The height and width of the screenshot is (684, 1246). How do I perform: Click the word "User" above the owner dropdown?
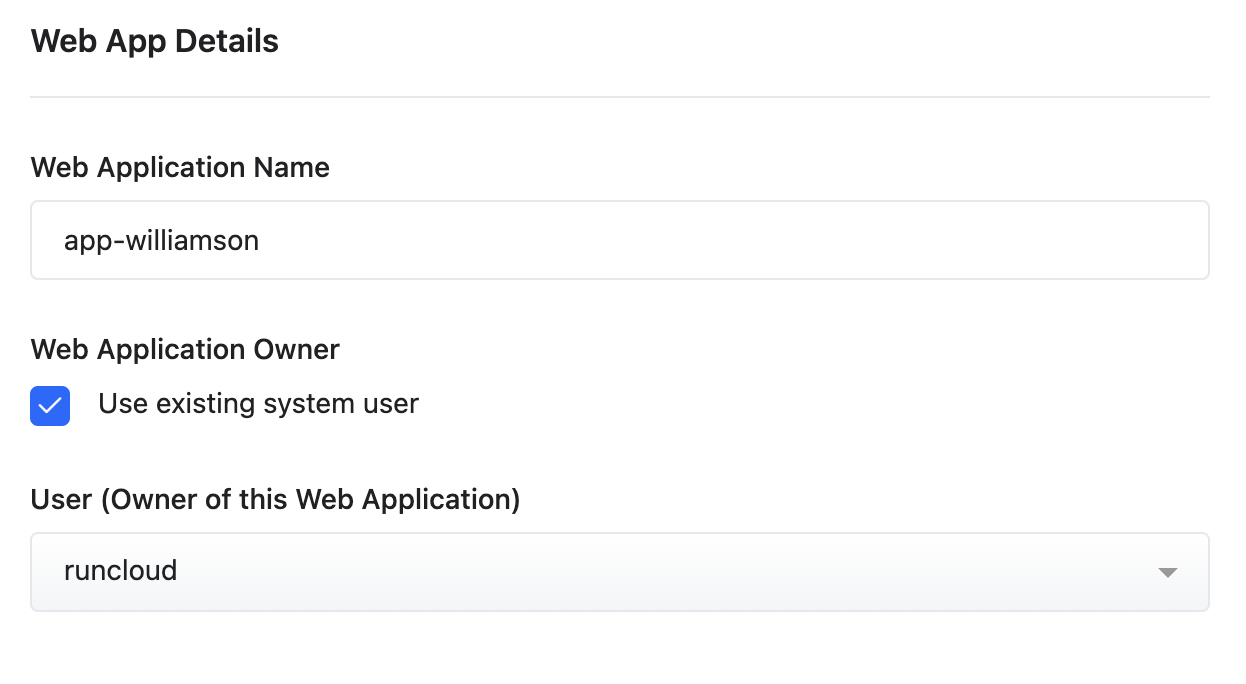61,499
